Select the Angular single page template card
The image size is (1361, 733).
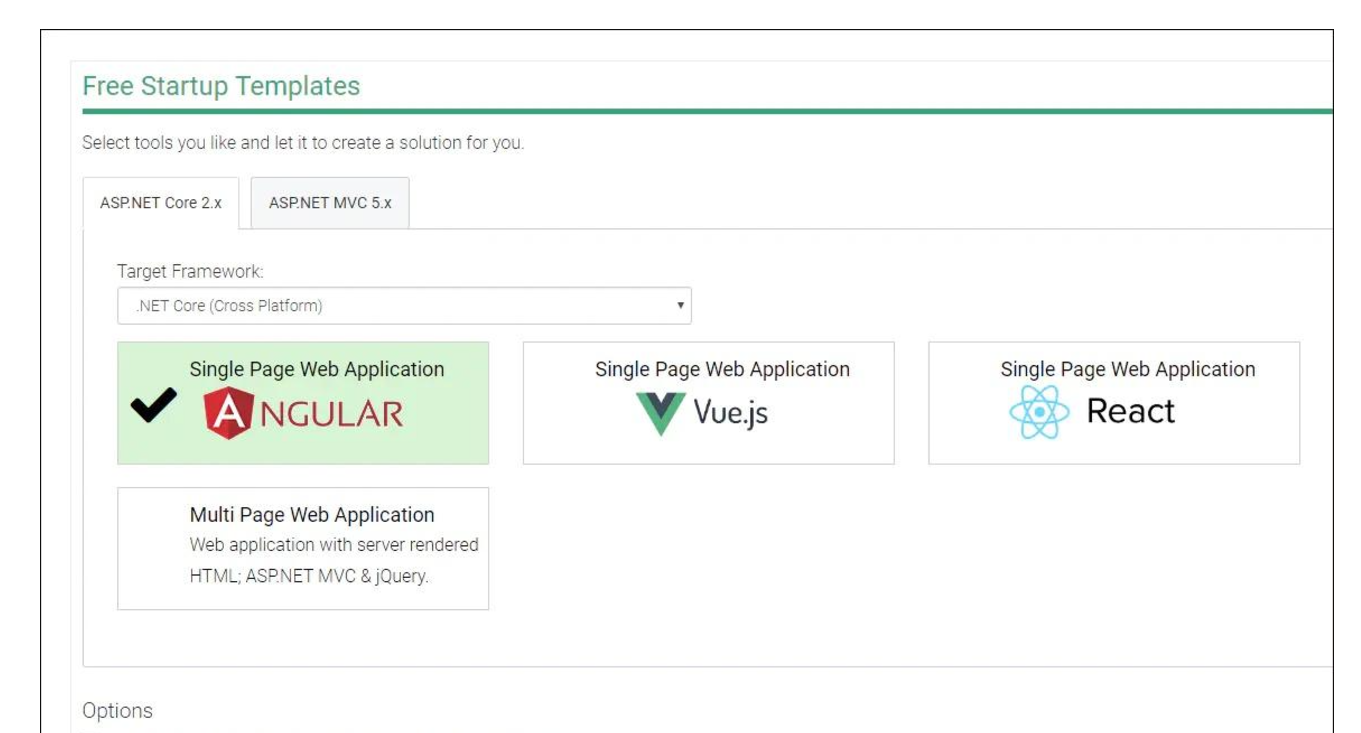coord(303,403)
